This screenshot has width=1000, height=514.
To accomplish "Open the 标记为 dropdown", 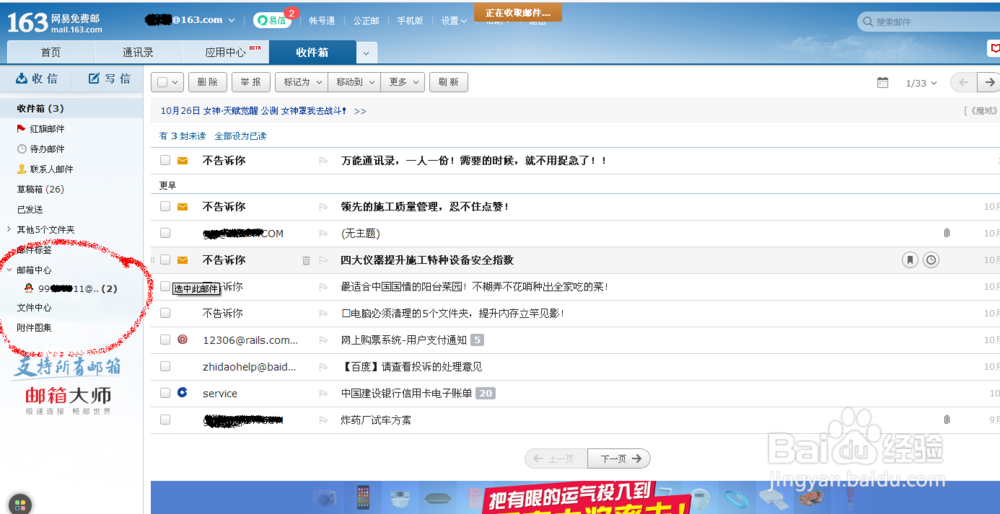I will (302, 82).
